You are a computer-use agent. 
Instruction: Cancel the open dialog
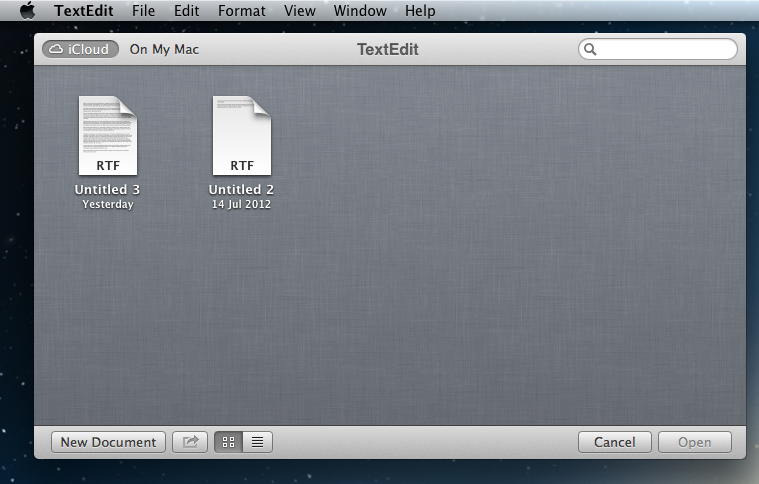pyautogui.click(x=614, y=442)
